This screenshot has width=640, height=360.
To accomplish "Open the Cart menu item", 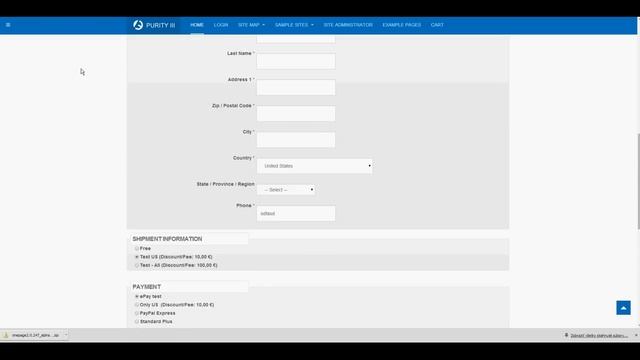I will (x=437, y=25).
